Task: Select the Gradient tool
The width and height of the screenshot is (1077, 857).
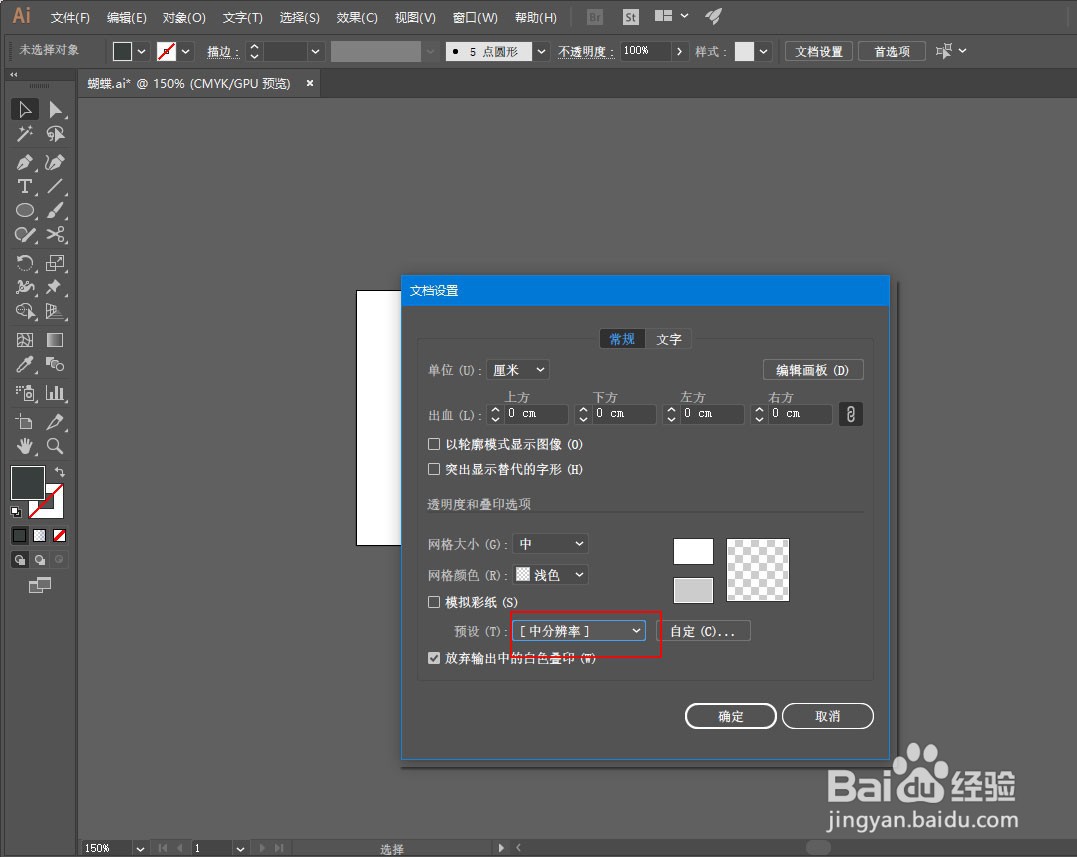Action: (x=55, y=340)
